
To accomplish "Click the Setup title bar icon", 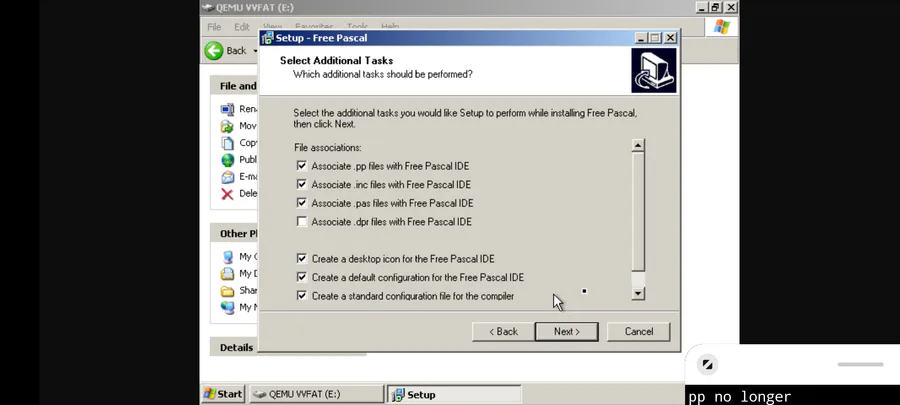I will pos(267,38).
